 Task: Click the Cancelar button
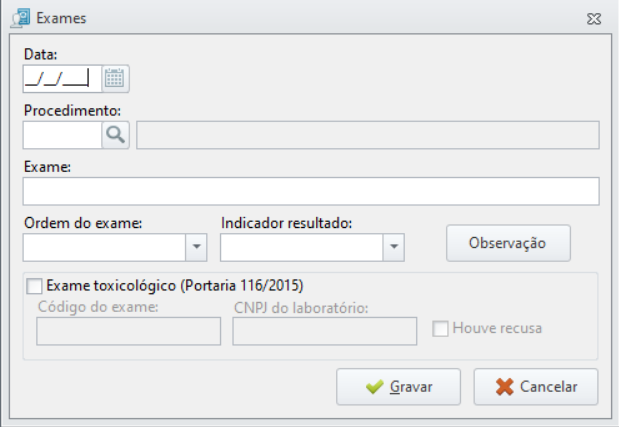click(536, 387)
